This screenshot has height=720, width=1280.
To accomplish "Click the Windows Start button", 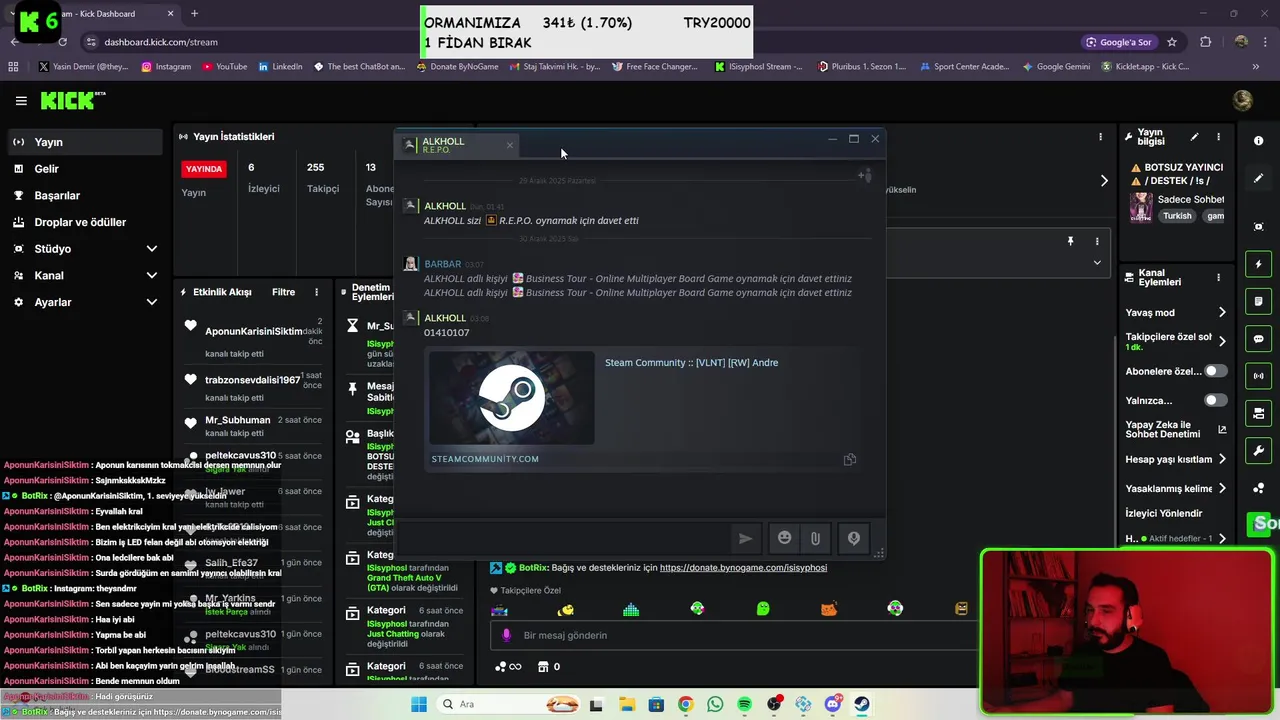I will (418, 704).
